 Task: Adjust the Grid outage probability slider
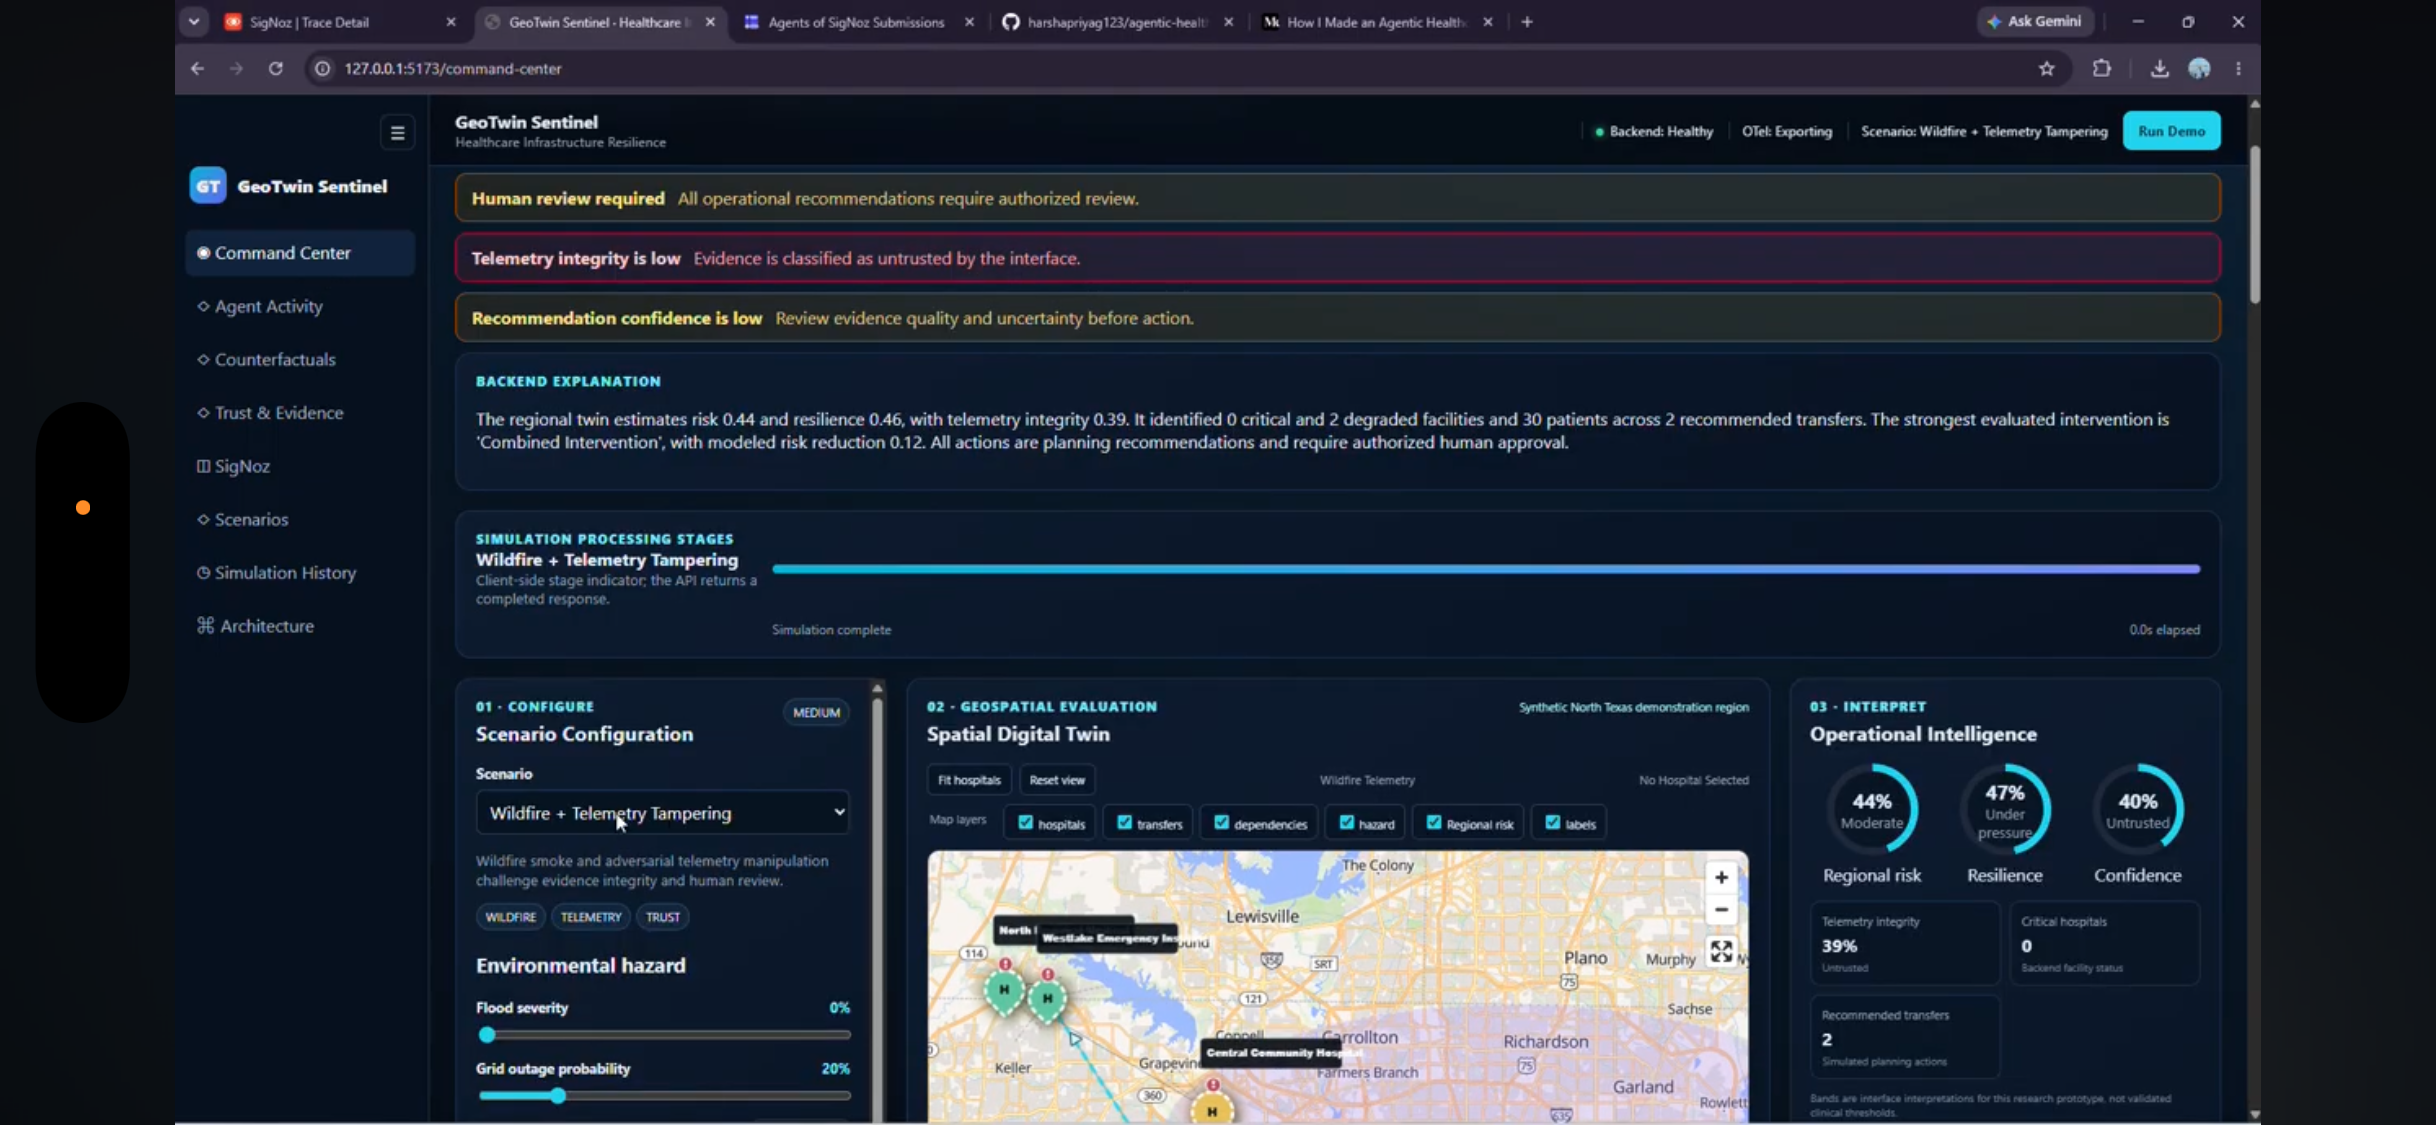[x=664, y=1096]
